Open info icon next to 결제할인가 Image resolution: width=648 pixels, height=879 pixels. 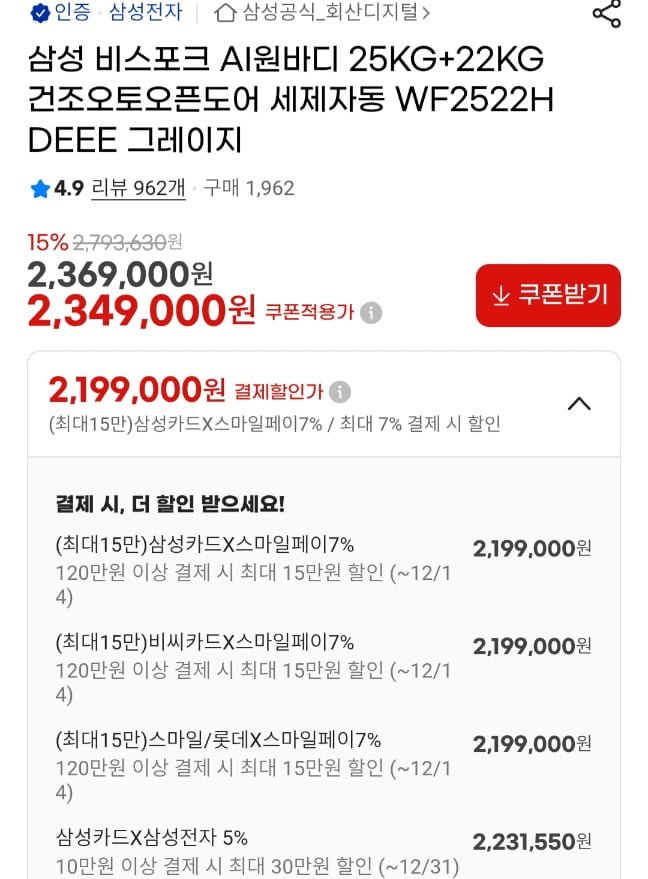click(x=340, y=392)
